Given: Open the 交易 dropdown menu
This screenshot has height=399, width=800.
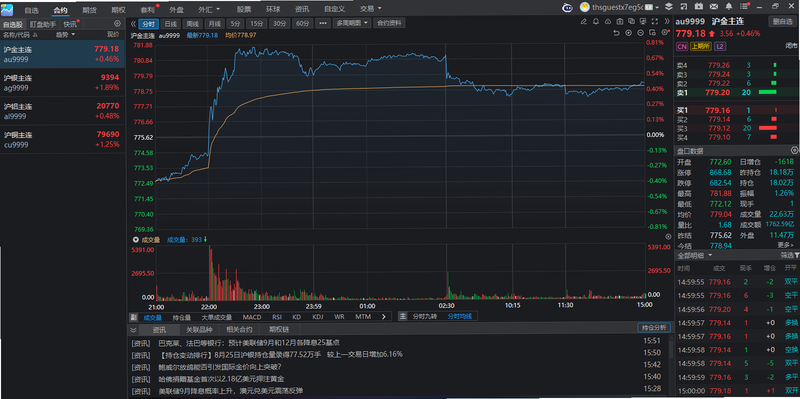Looking at the screenshot, I should 370,9.
